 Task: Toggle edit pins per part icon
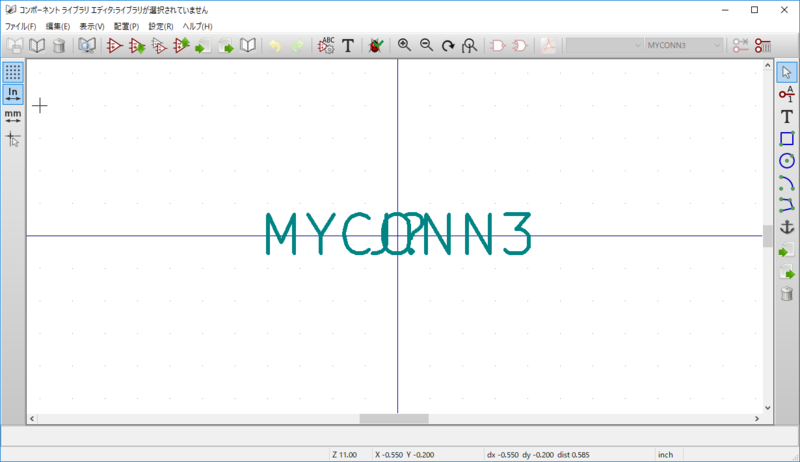pos(740,45)
